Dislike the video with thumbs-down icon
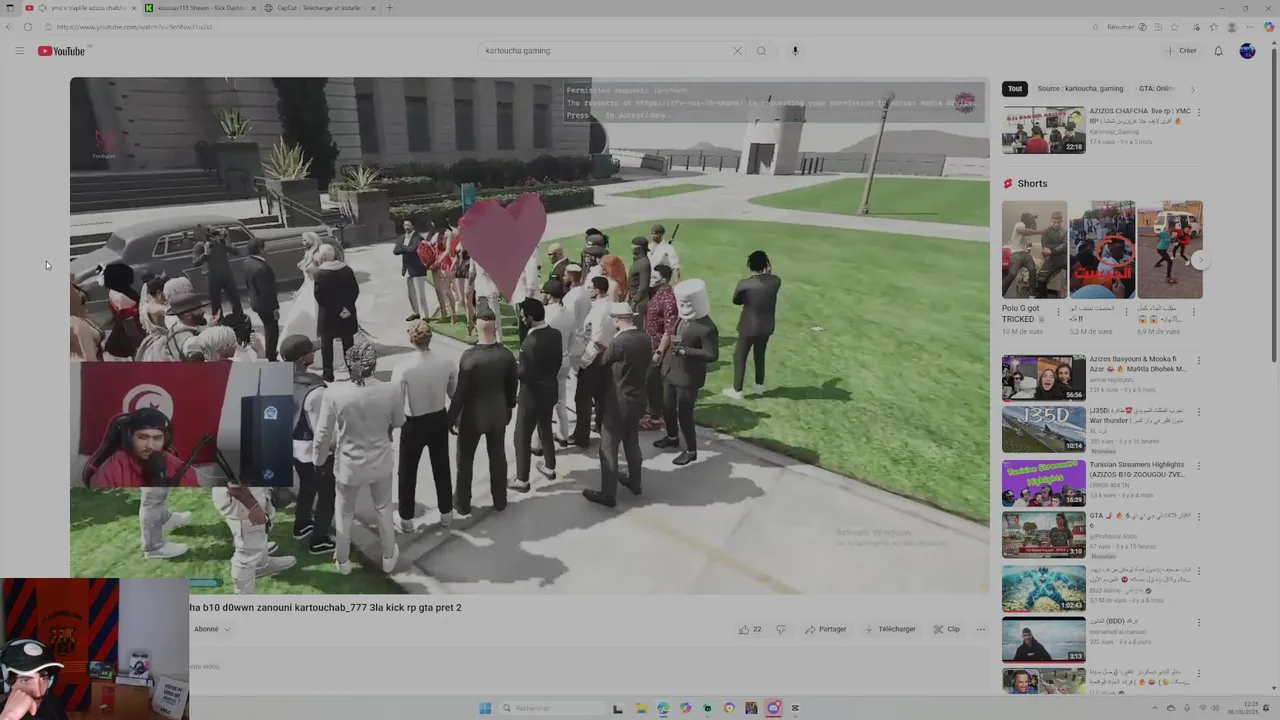 point(781,629)
